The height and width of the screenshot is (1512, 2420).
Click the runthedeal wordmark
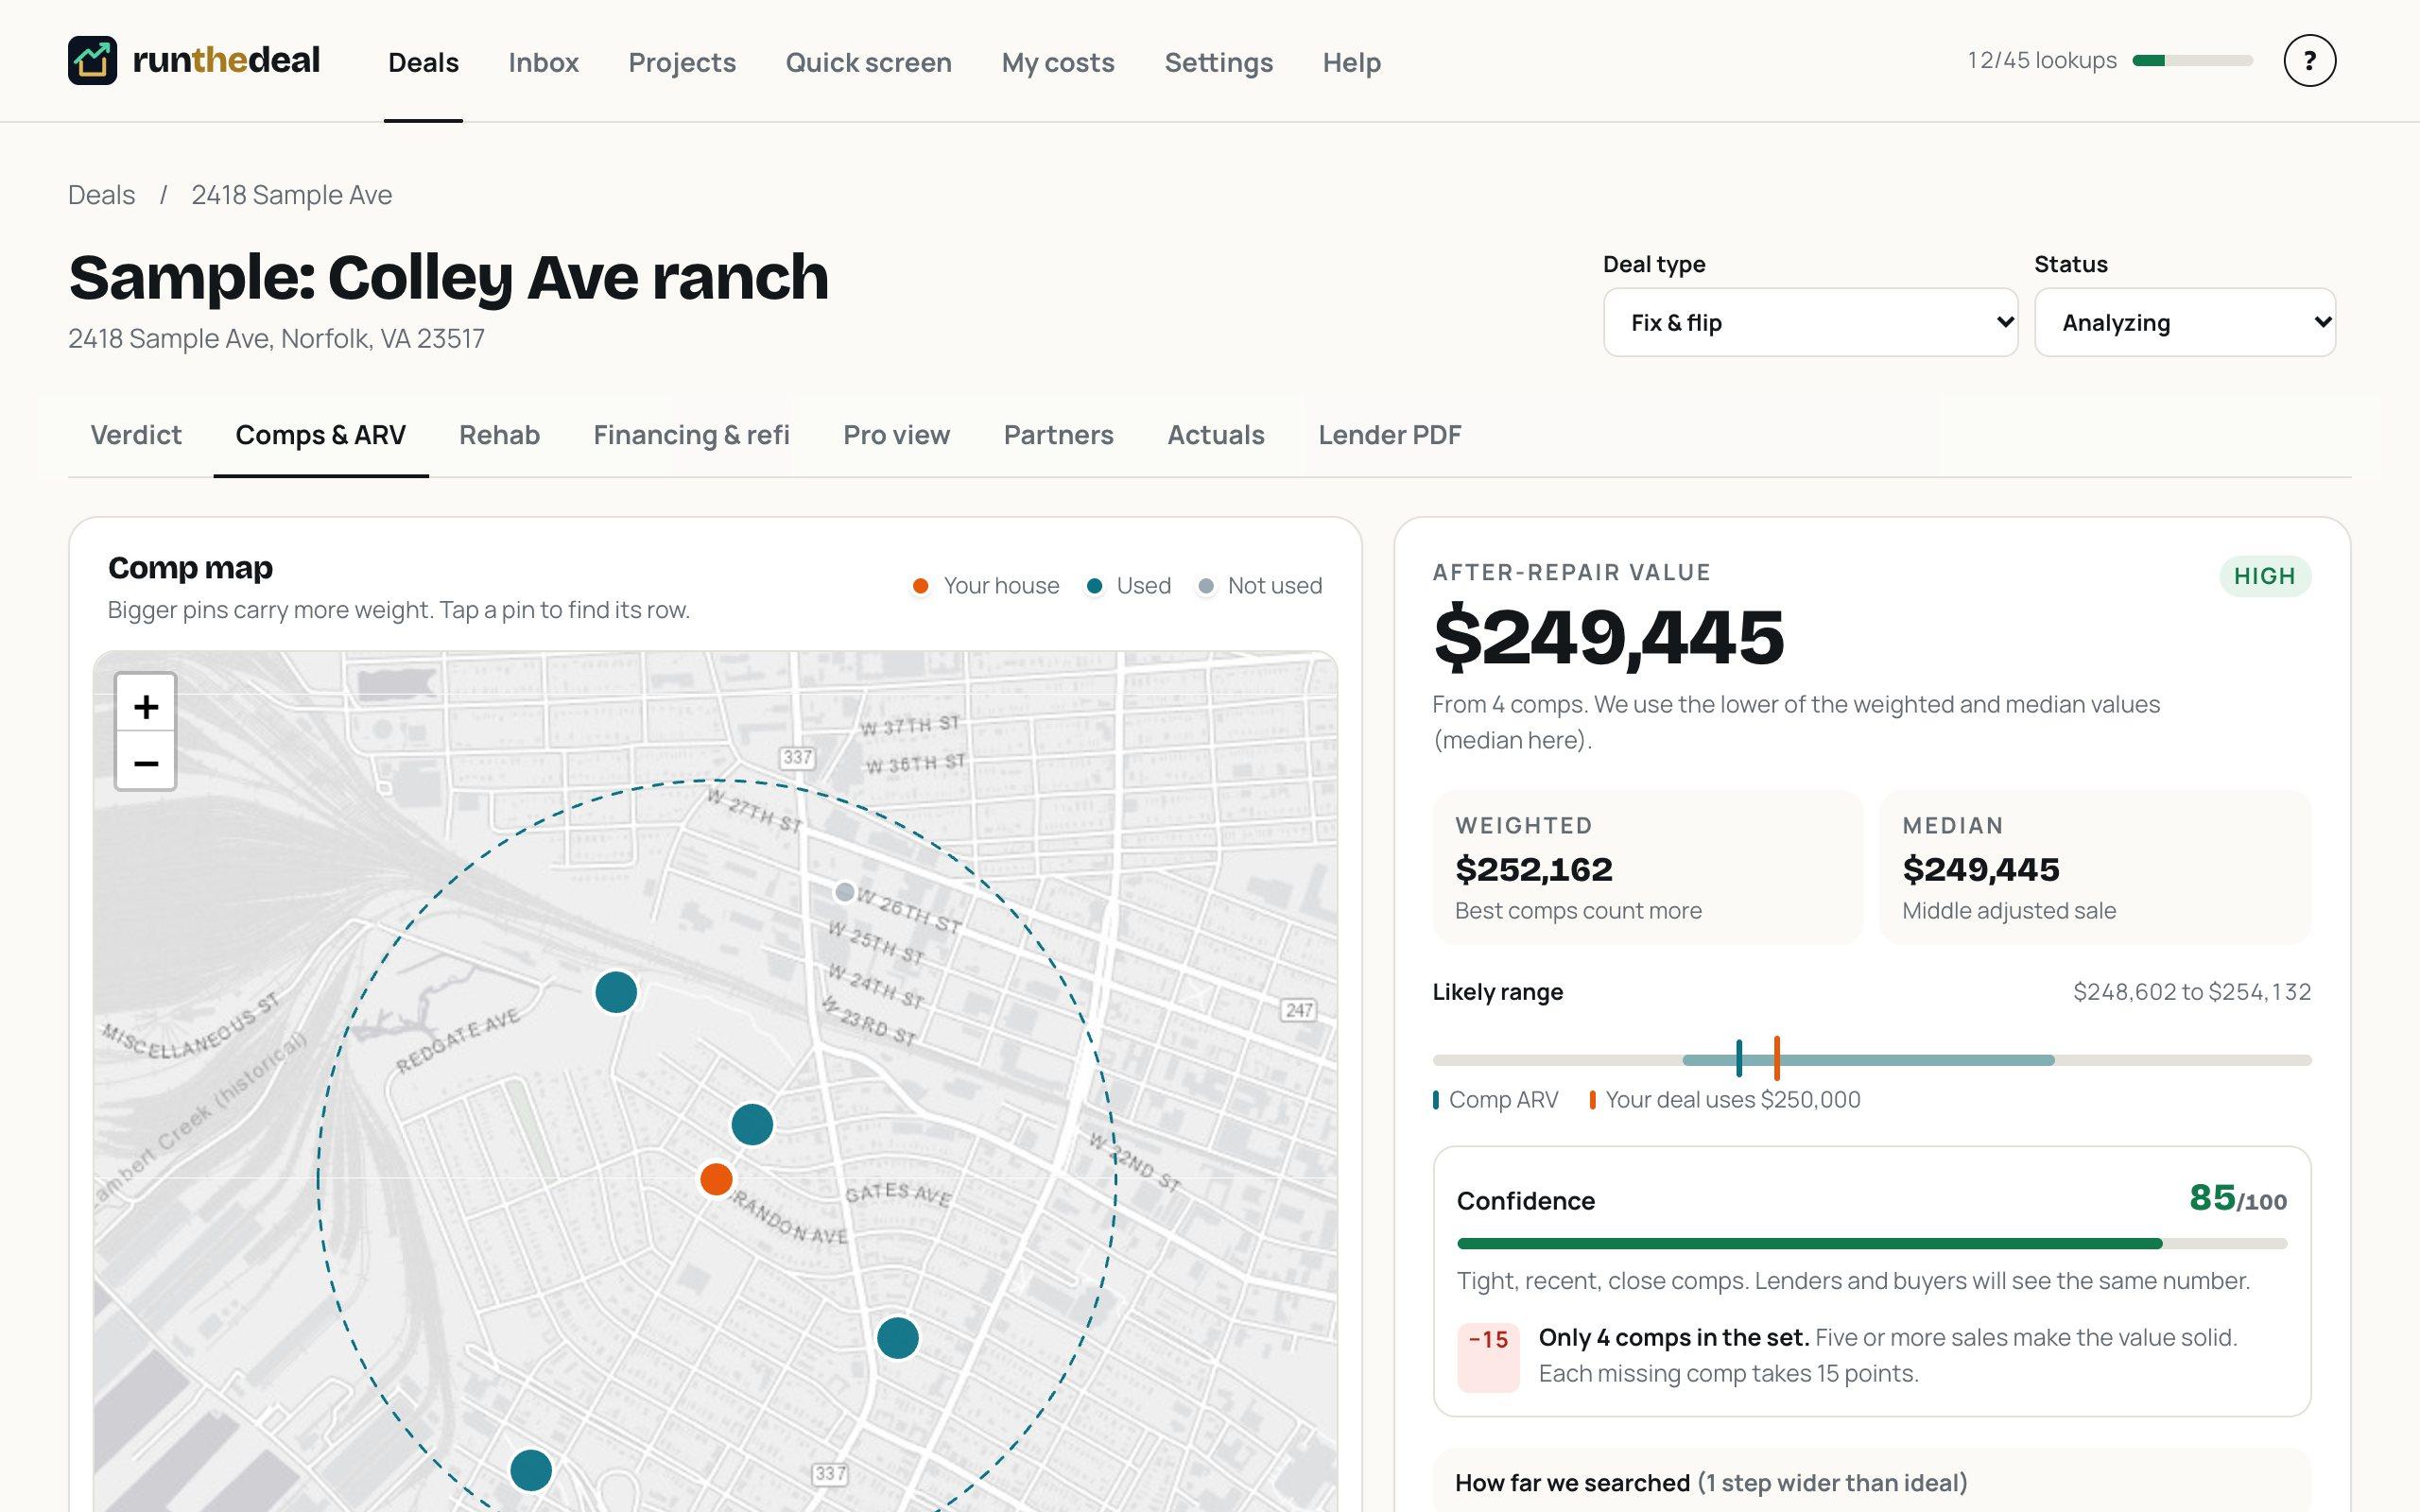click(226, 60)
